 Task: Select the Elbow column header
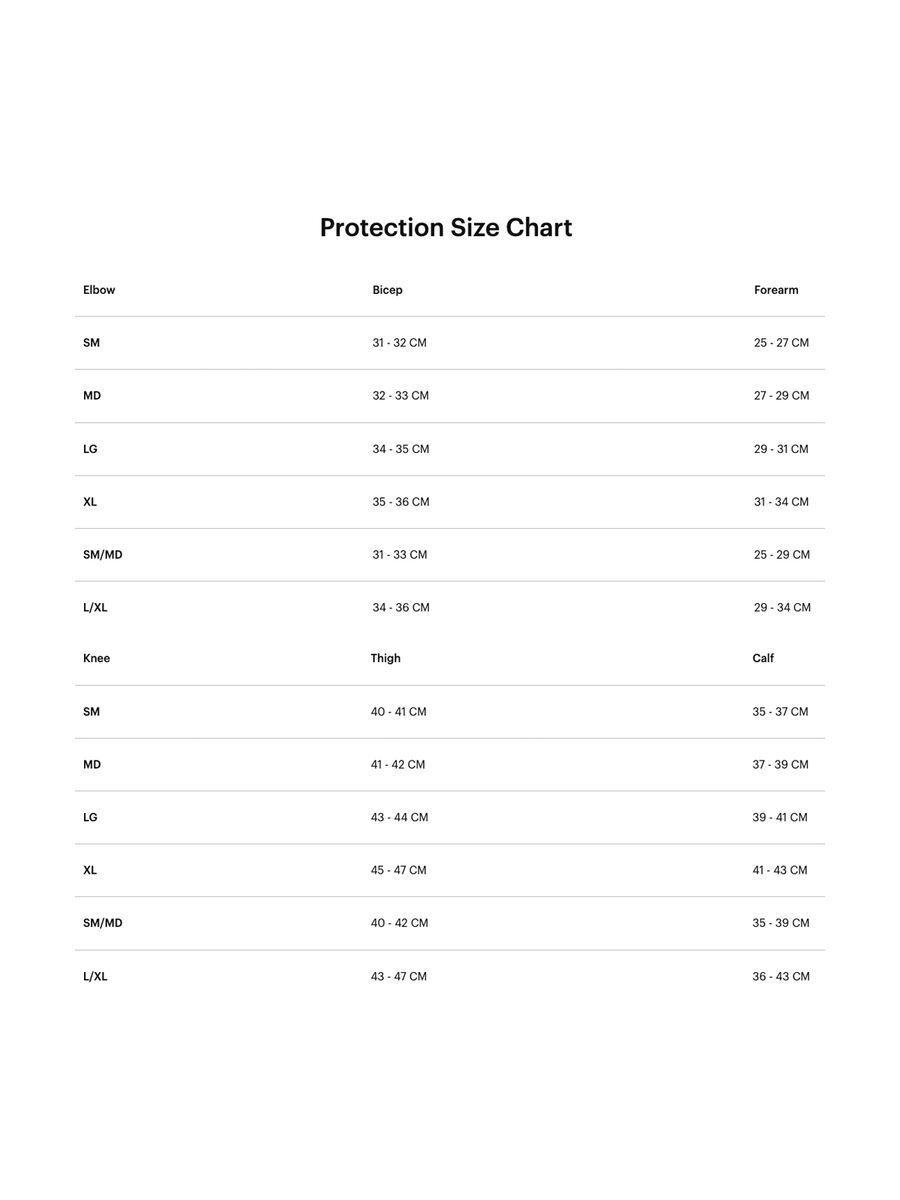[x=99, y=290]
